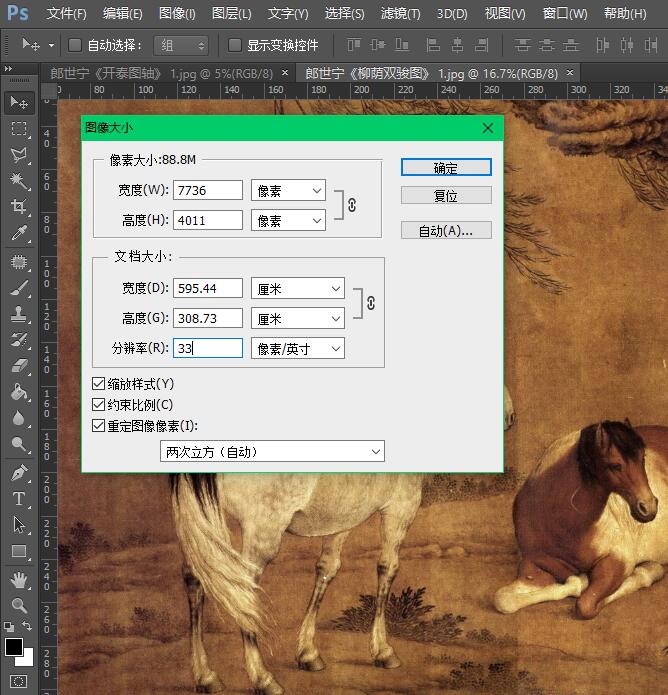Select the Eraser tool
This screenshot has height=695, width=668.
(x=19, y=367)
